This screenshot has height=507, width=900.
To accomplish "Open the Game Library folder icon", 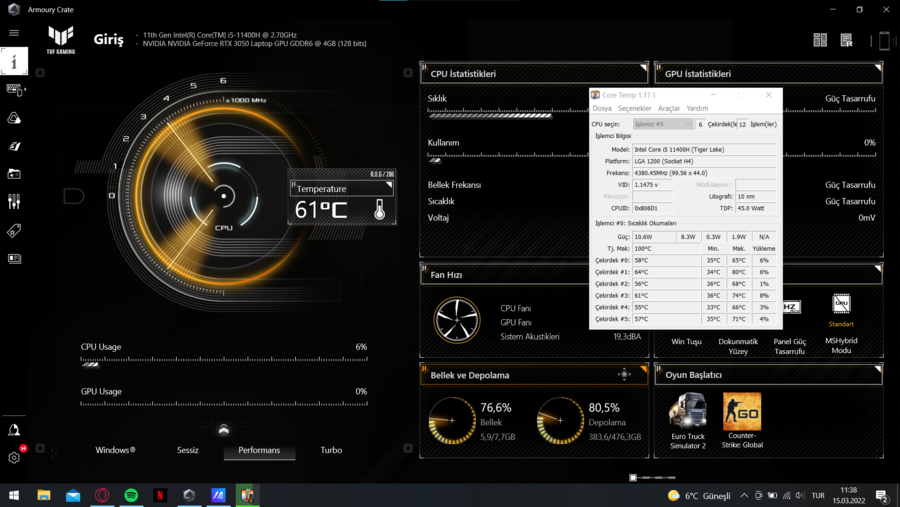I will coord(14,174).
